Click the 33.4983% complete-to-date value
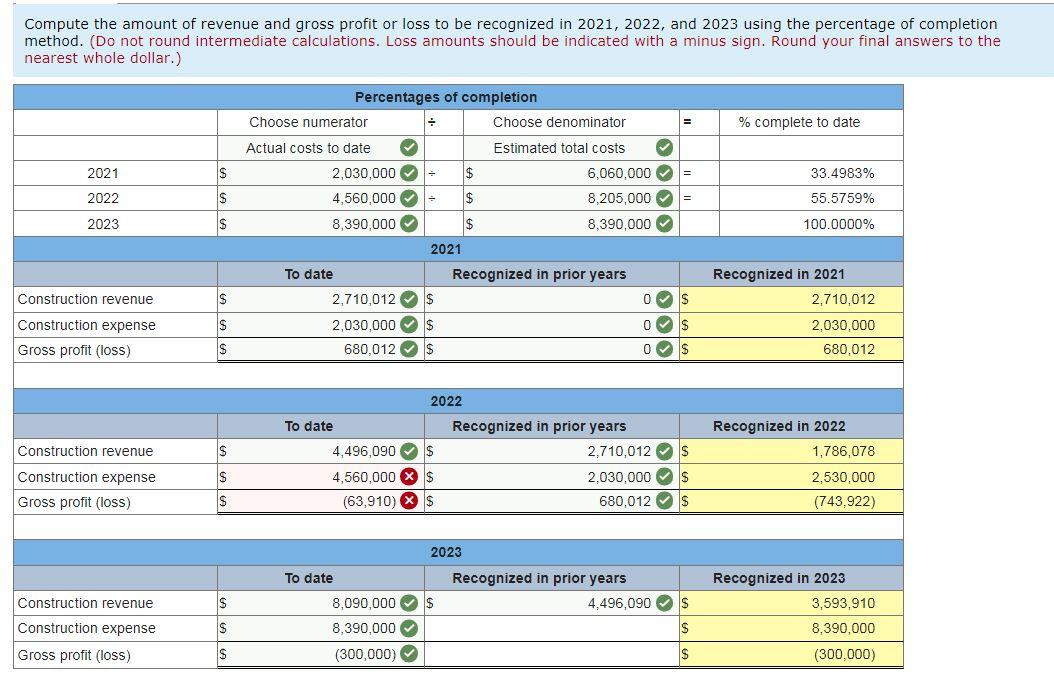 pyautogui.click(x=840, y=172)
